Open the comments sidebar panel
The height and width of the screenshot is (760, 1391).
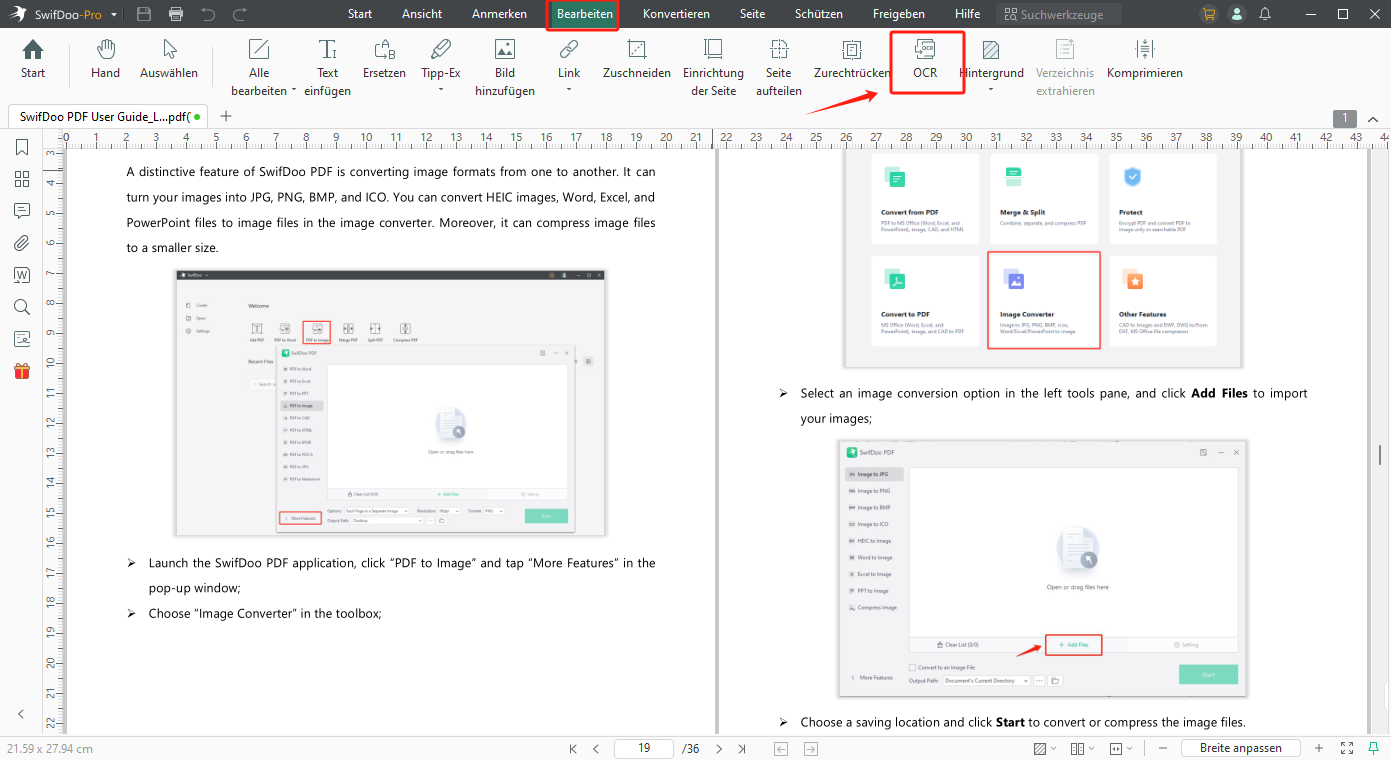coord(22,211)
